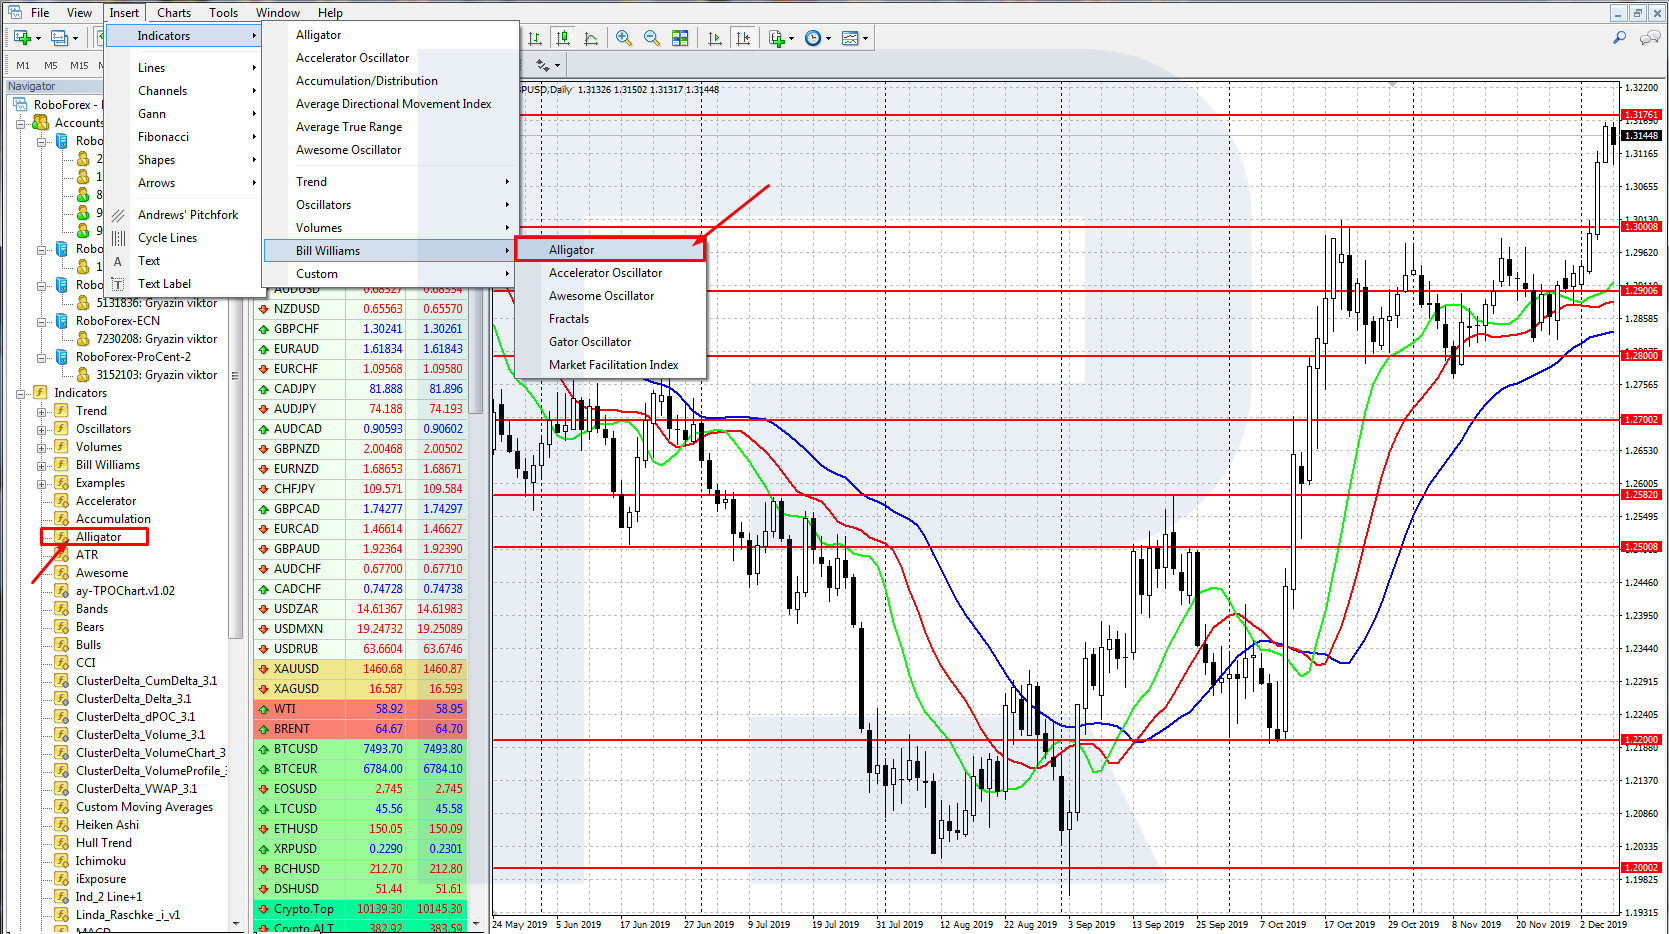Image resolution: width=1669 pixels, height=934 pixels.
Task: Click the Tile Windows grid icon
Action: pyautogui.click(x=680, y=38)
